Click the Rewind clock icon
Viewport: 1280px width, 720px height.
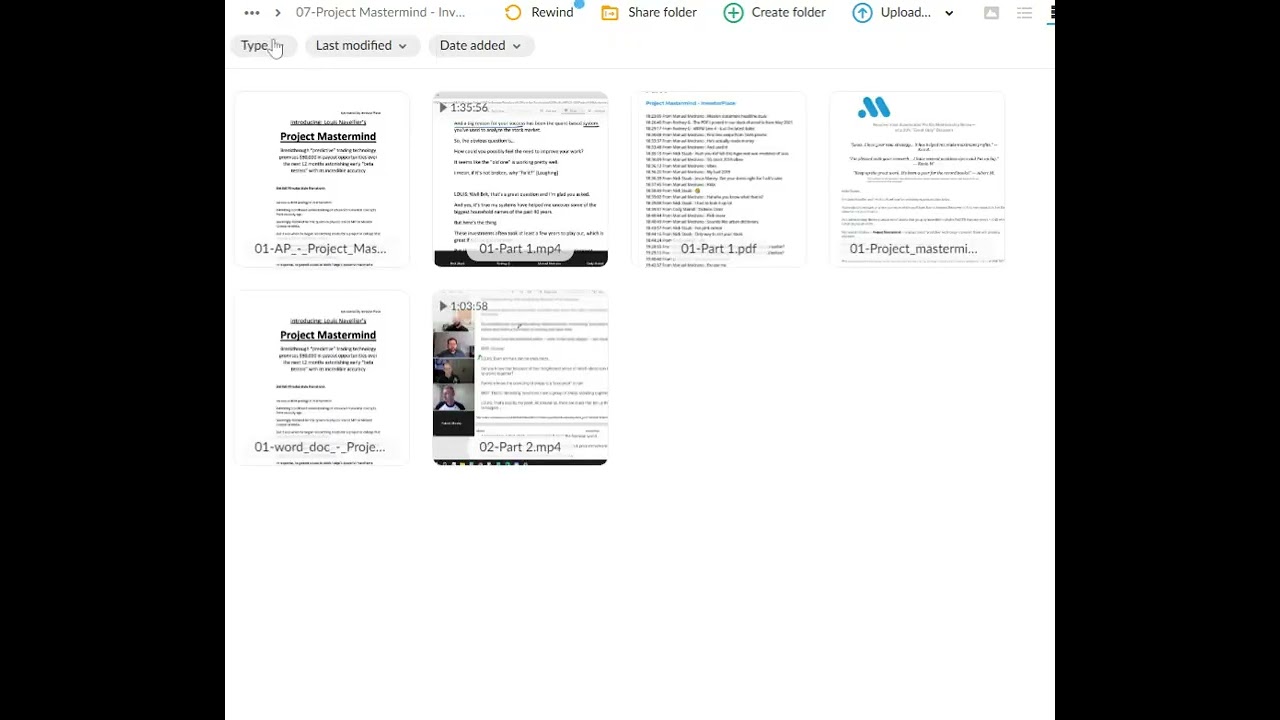tap(513, 13)
